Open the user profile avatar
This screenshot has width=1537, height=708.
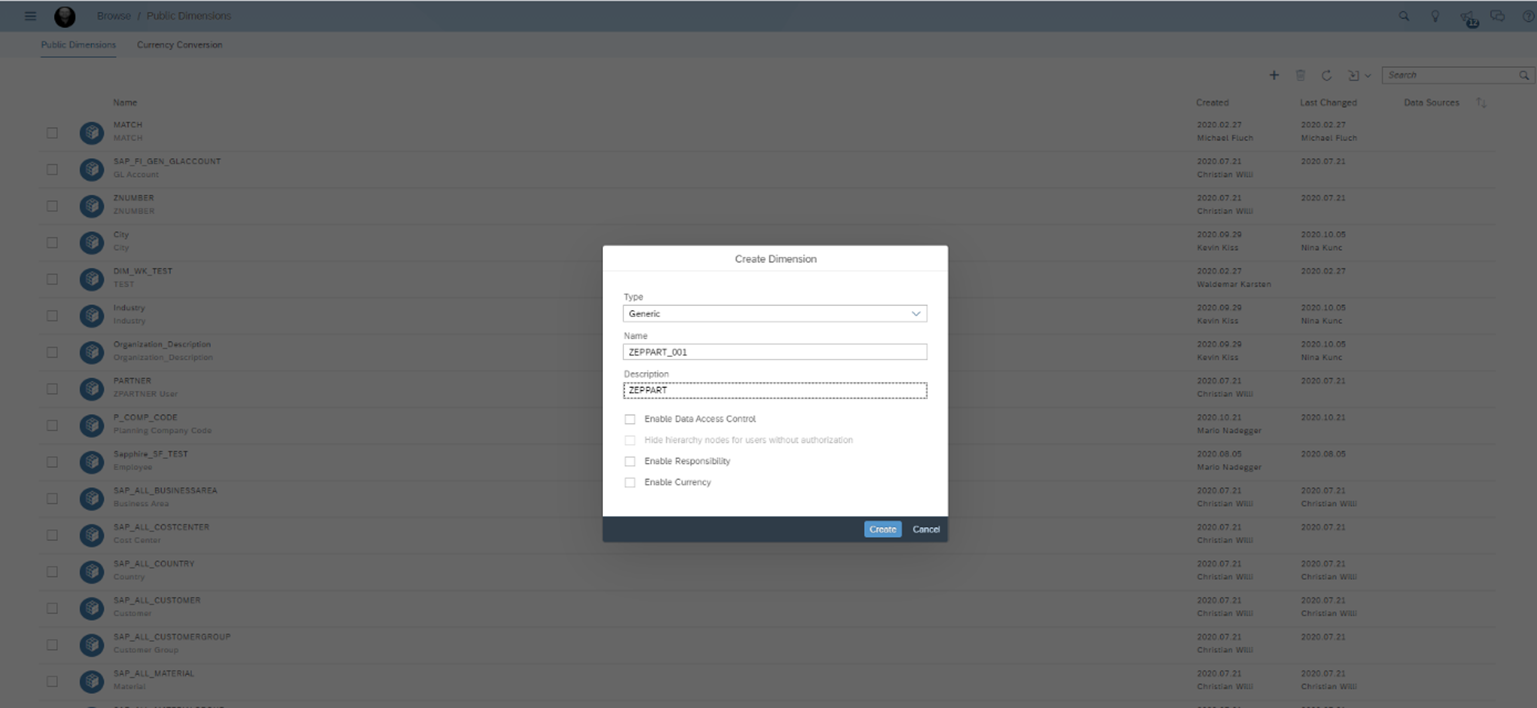click(64, 17)
